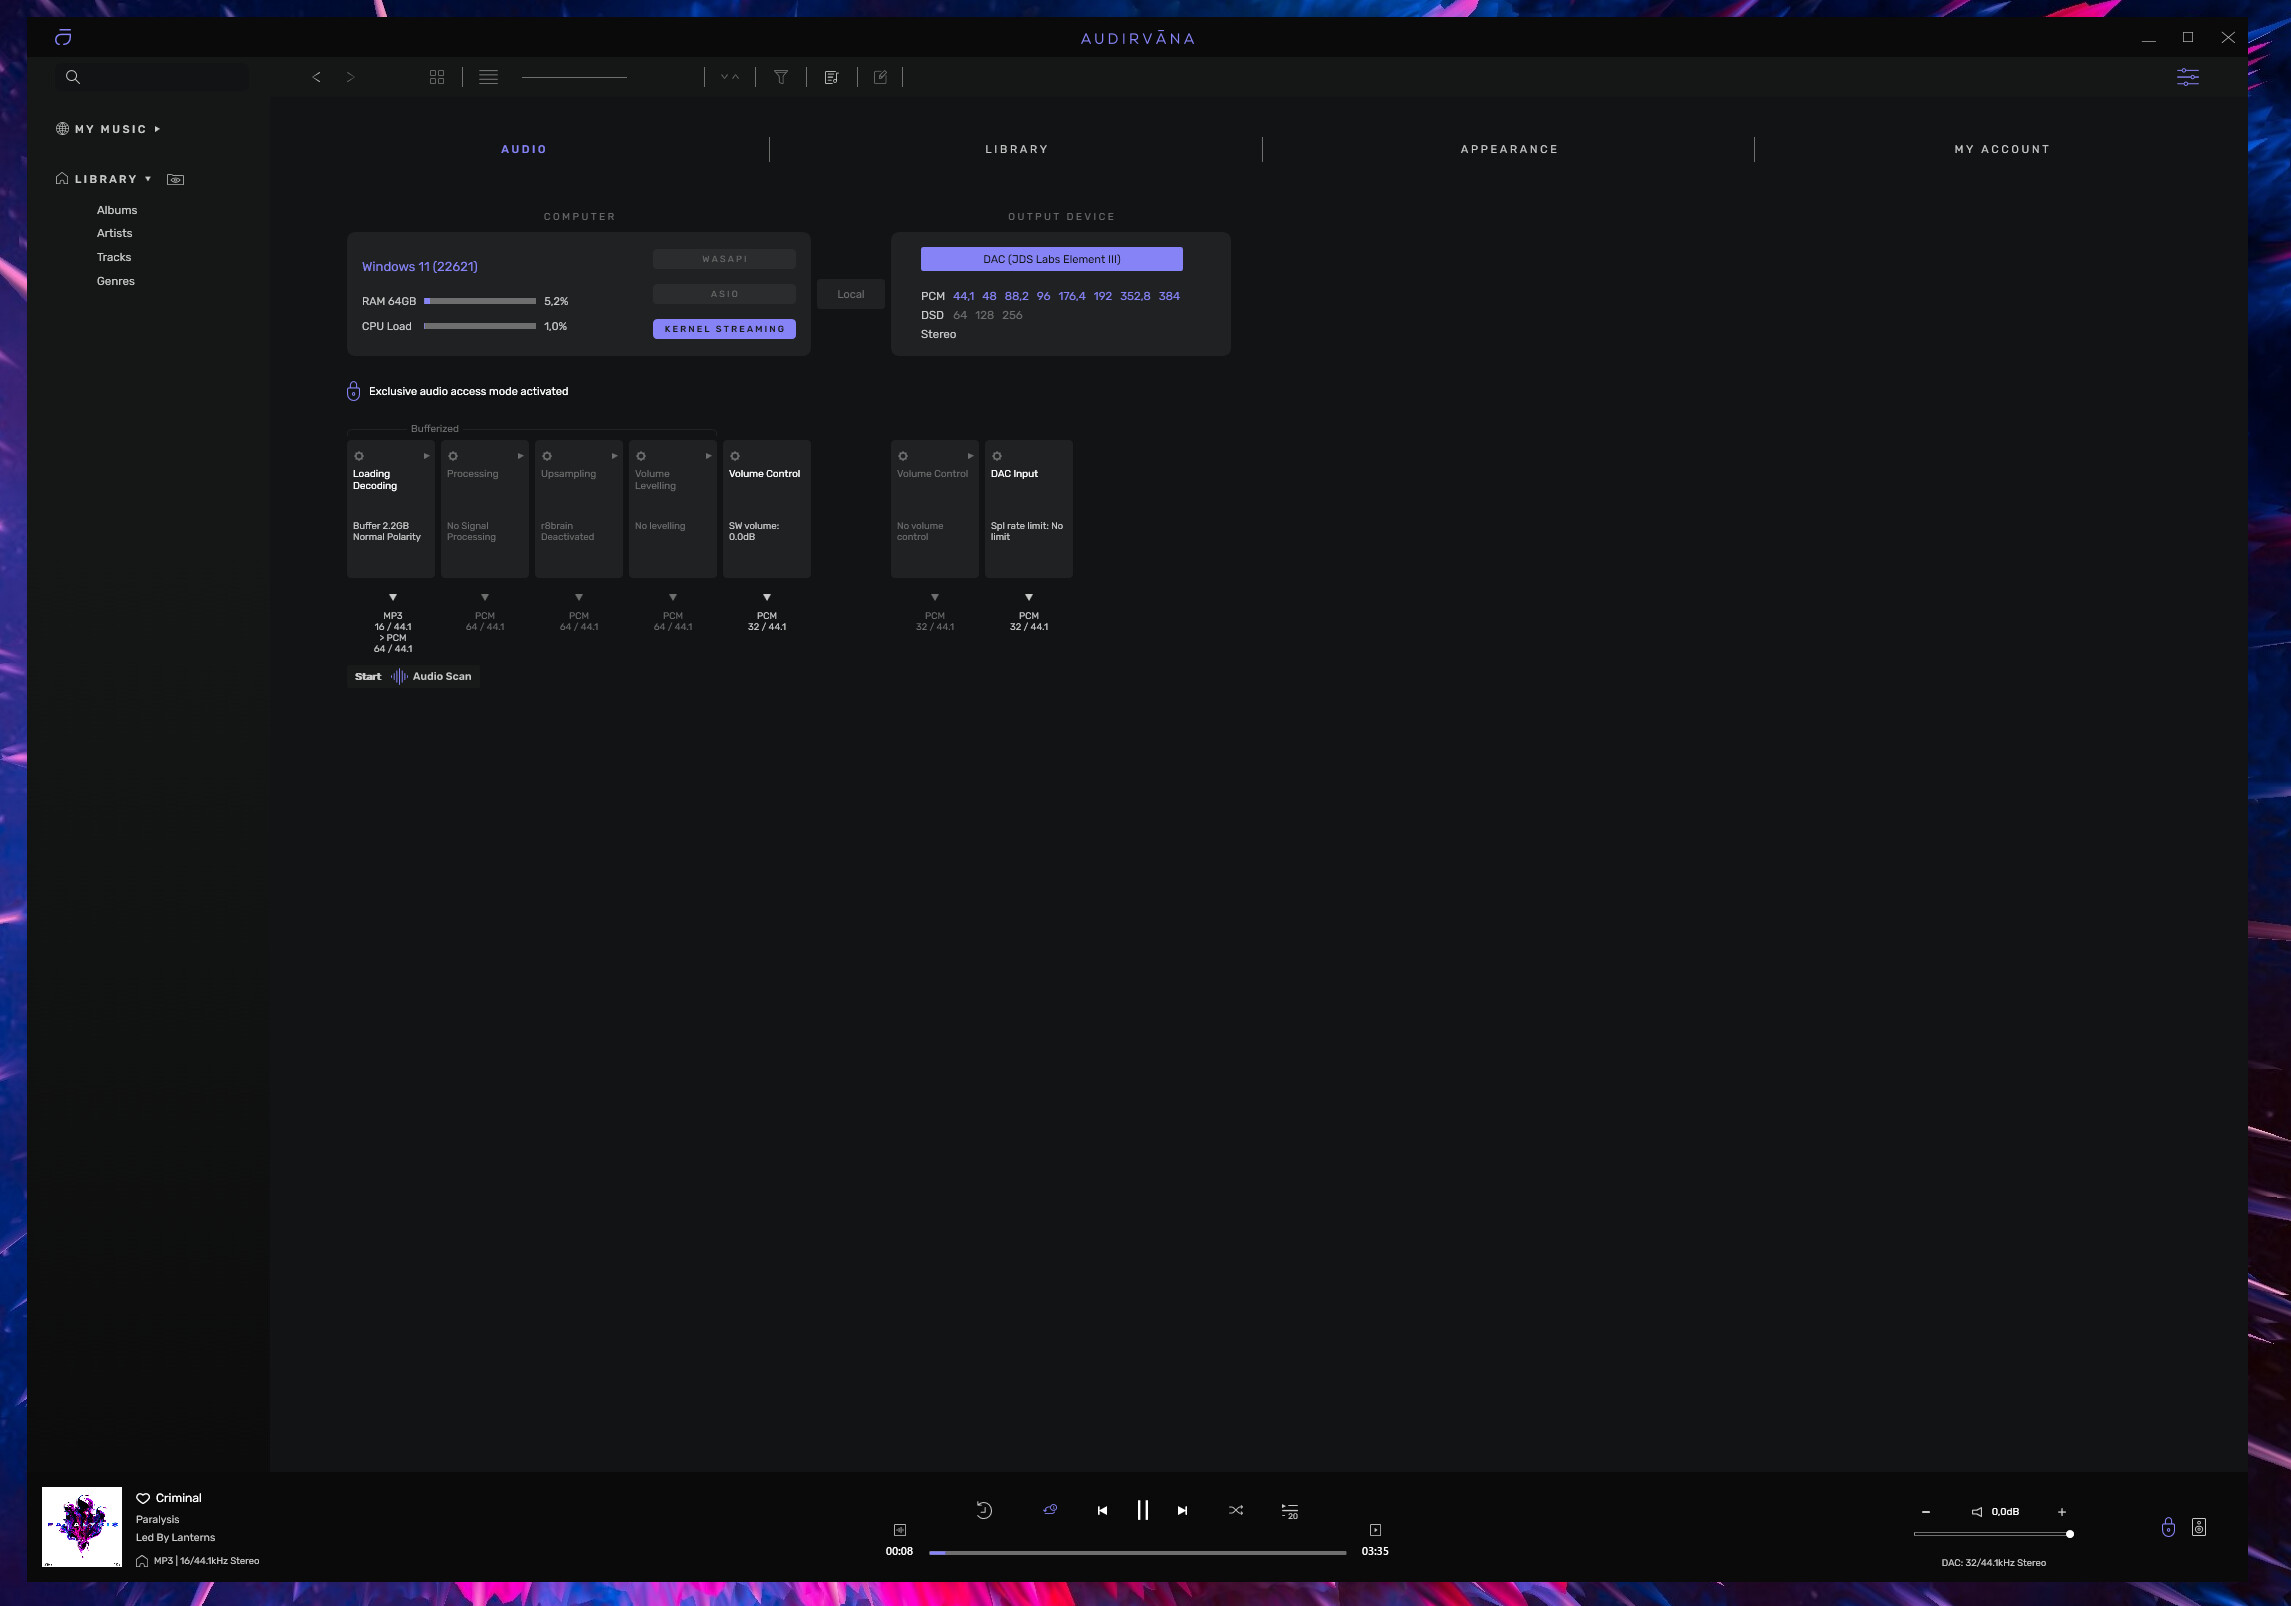Select the KERNEL STREAMING driver mode

[x=724, y=329]
